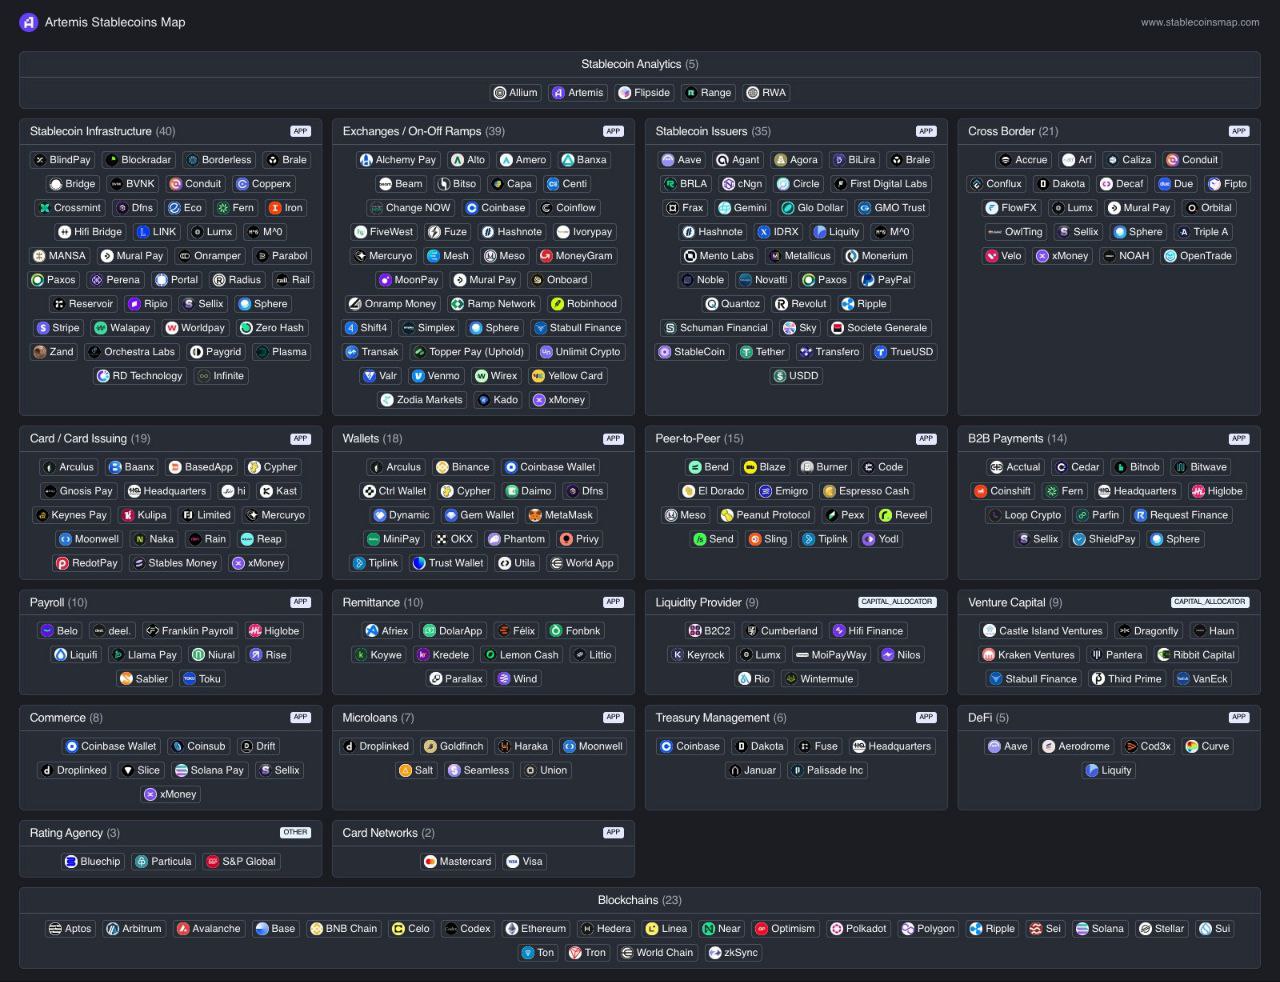Open the World Chain blockchain chip
This screenshot has height=982, width=1280.
[658, 953]
